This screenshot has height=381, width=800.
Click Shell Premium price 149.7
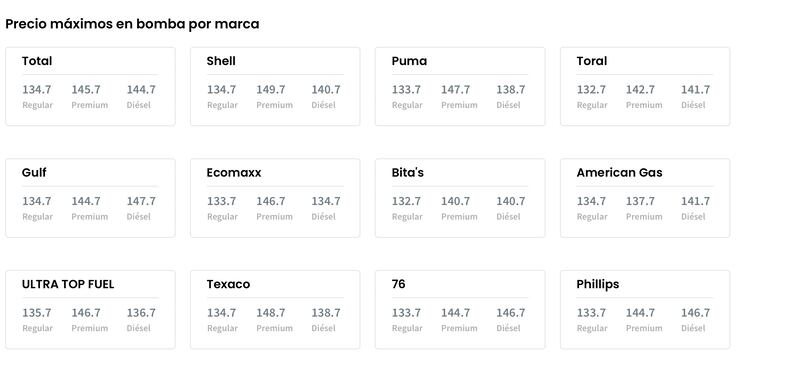tap(270, 90)
